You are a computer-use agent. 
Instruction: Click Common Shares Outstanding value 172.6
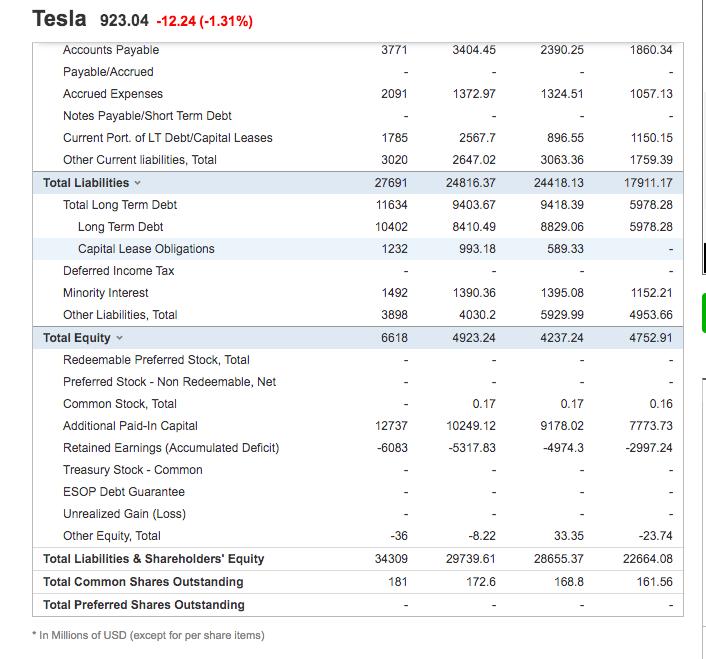480,582
